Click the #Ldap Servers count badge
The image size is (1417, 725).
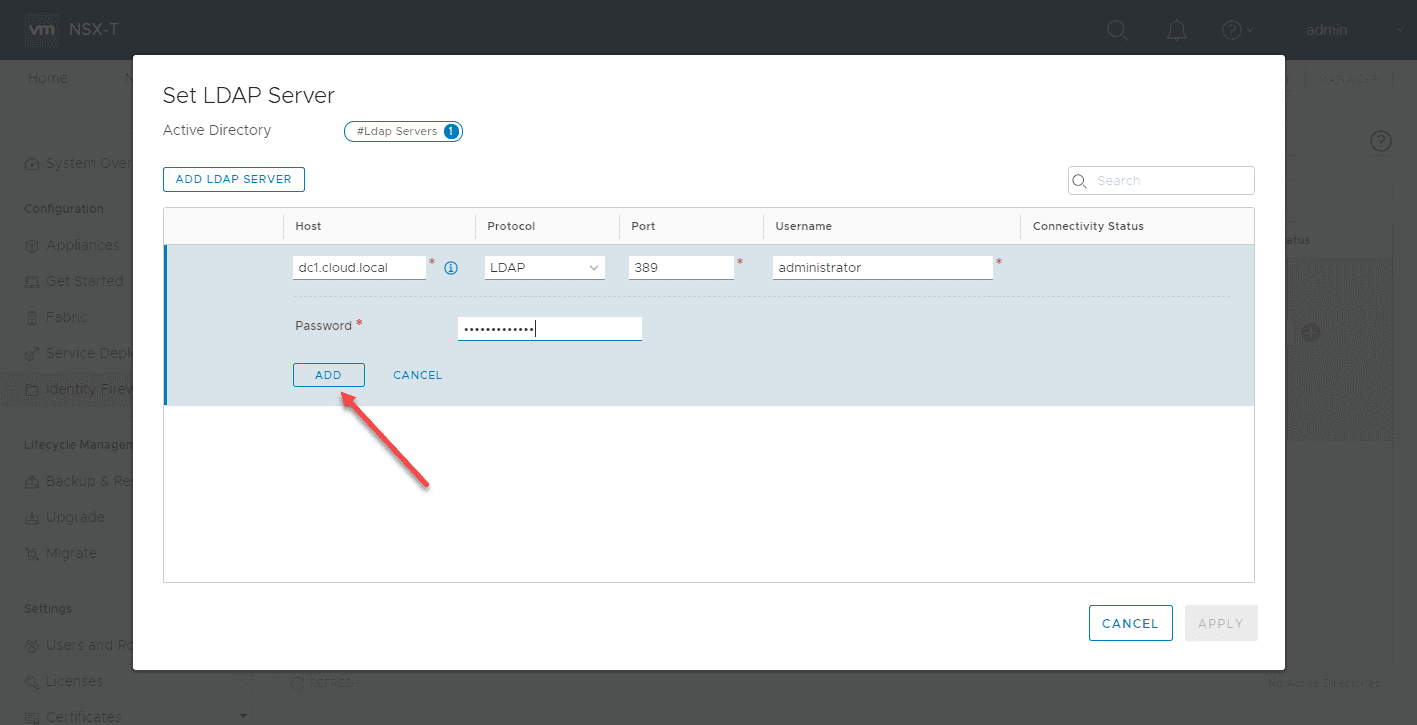(403, 131)
